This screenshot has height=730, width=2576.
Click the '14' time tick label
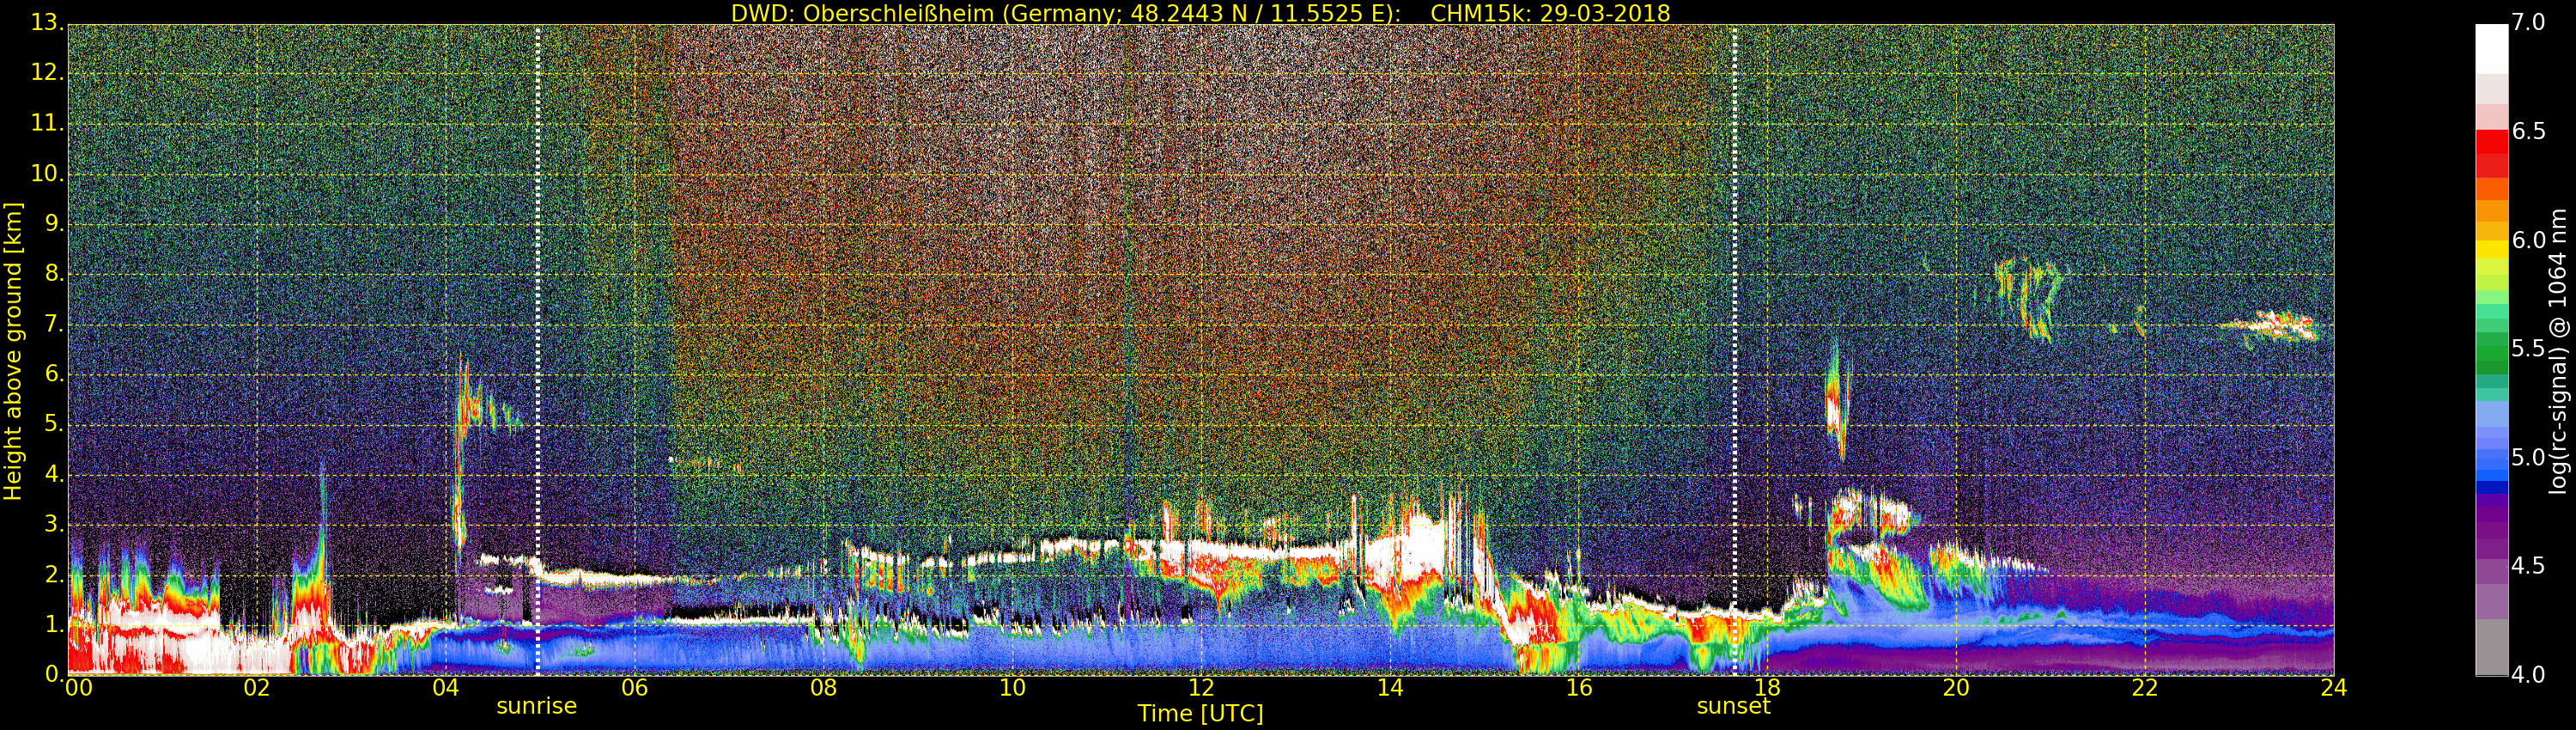(x=1390, y=688)
